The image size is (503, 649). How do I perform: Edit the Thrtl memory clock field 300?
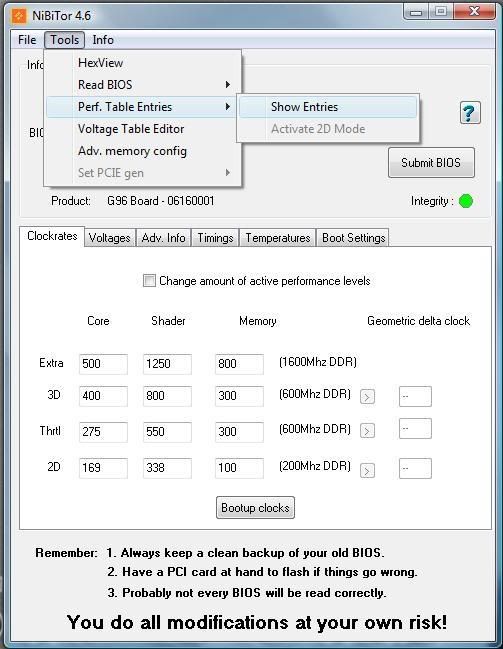tap(239, 432)
